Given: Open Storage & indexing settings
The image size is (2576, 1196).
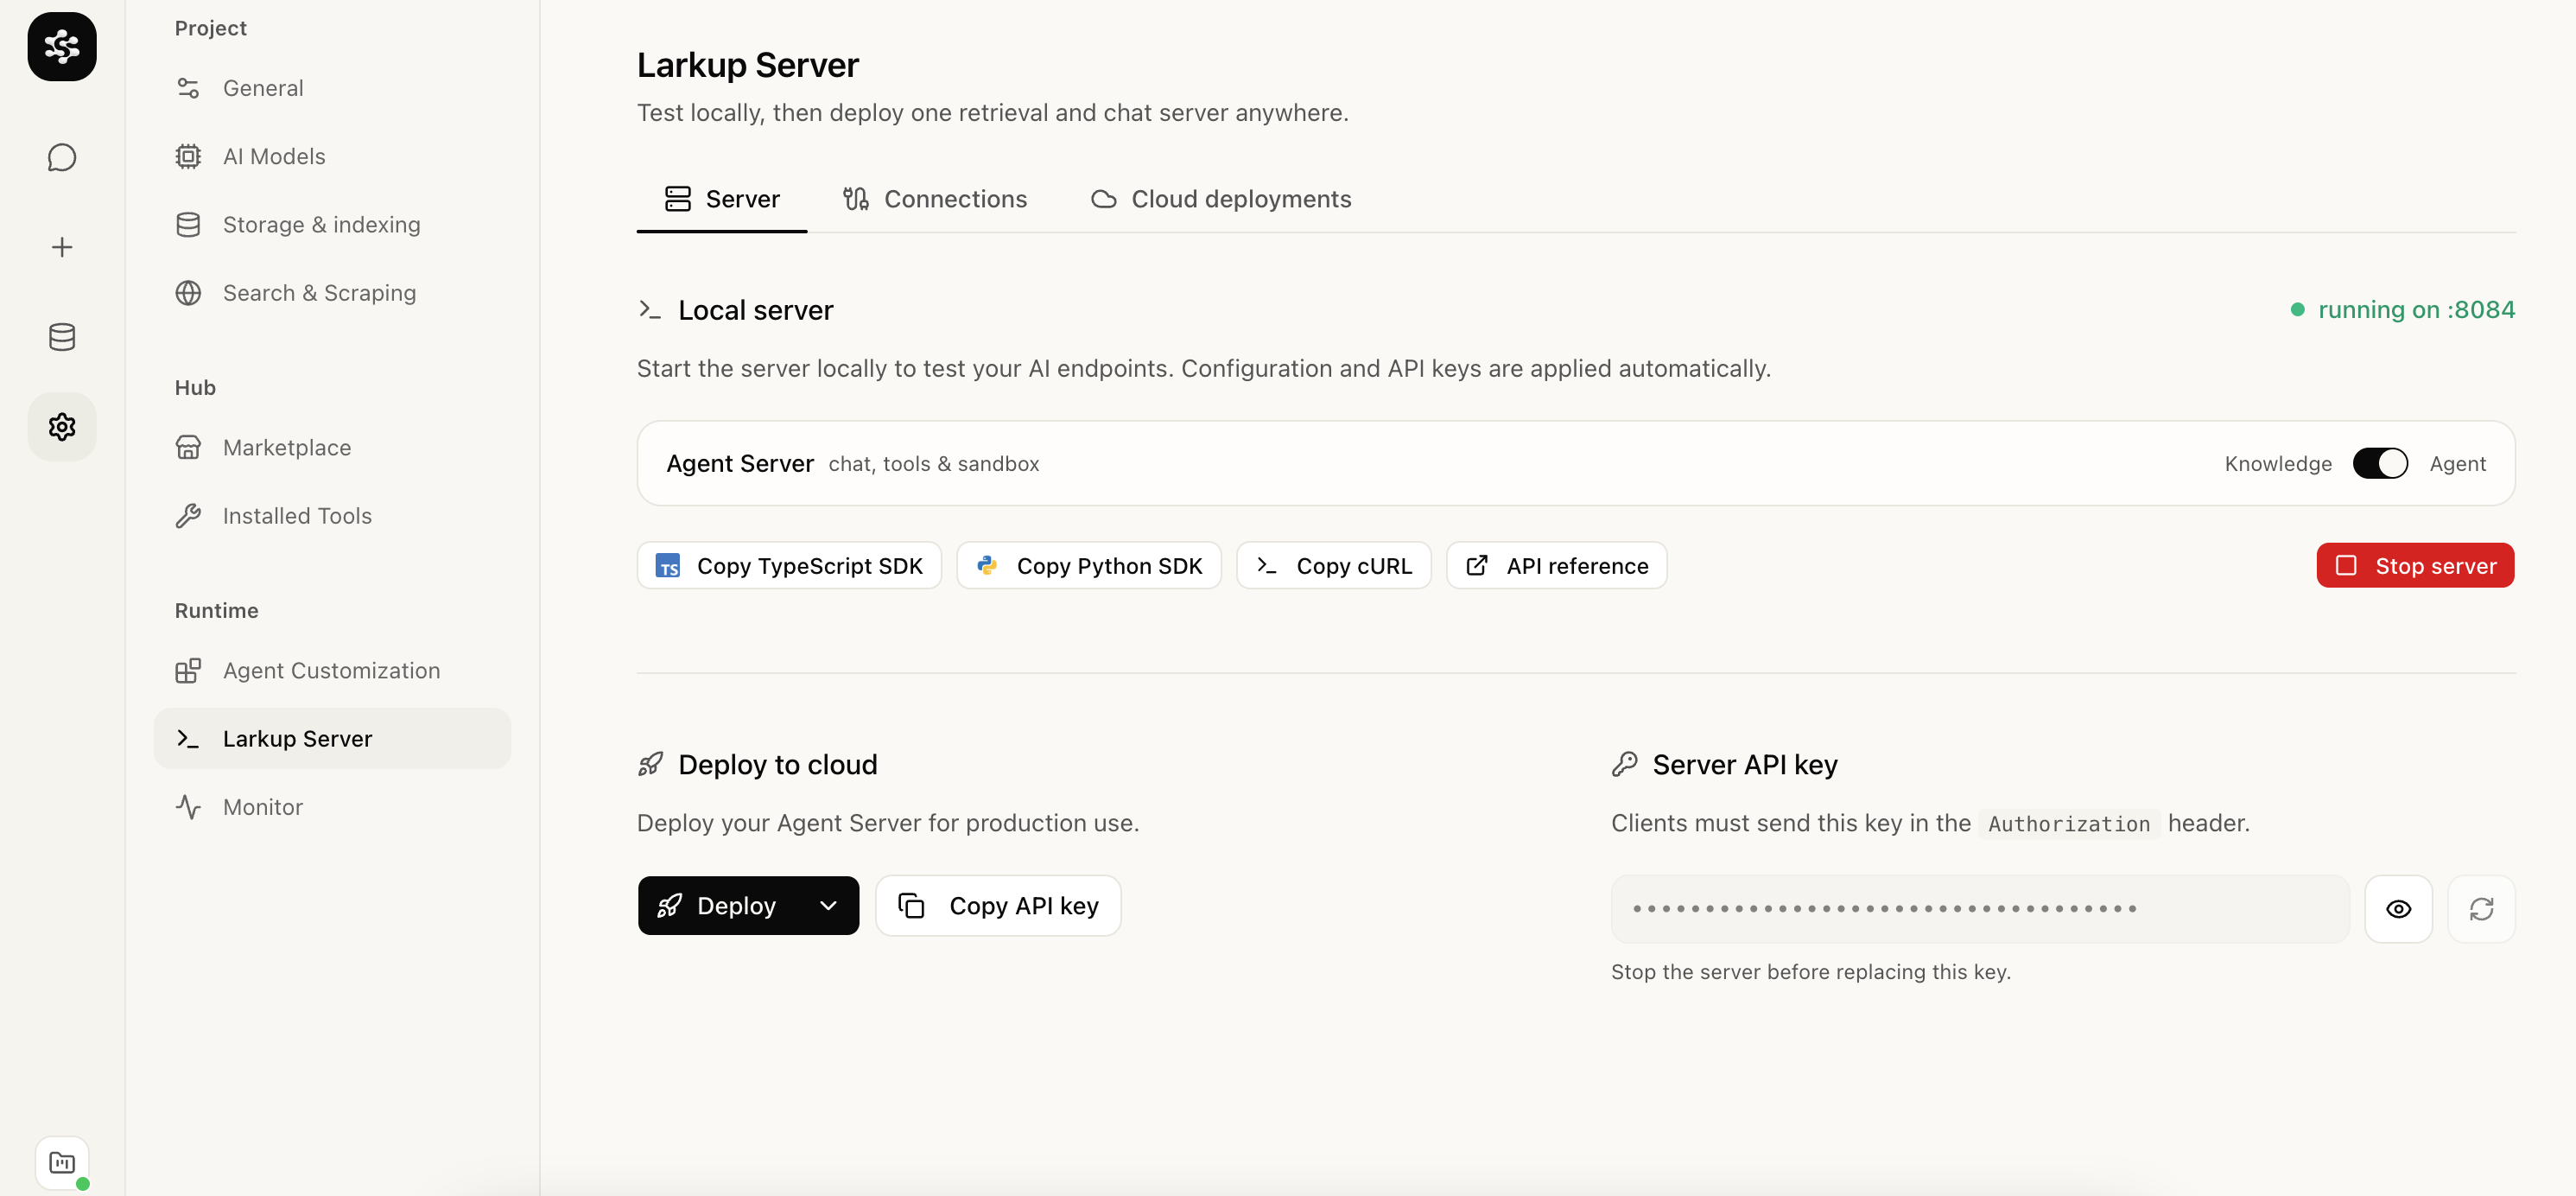Looking at the screenshot, I should click(x=332, y=224).
